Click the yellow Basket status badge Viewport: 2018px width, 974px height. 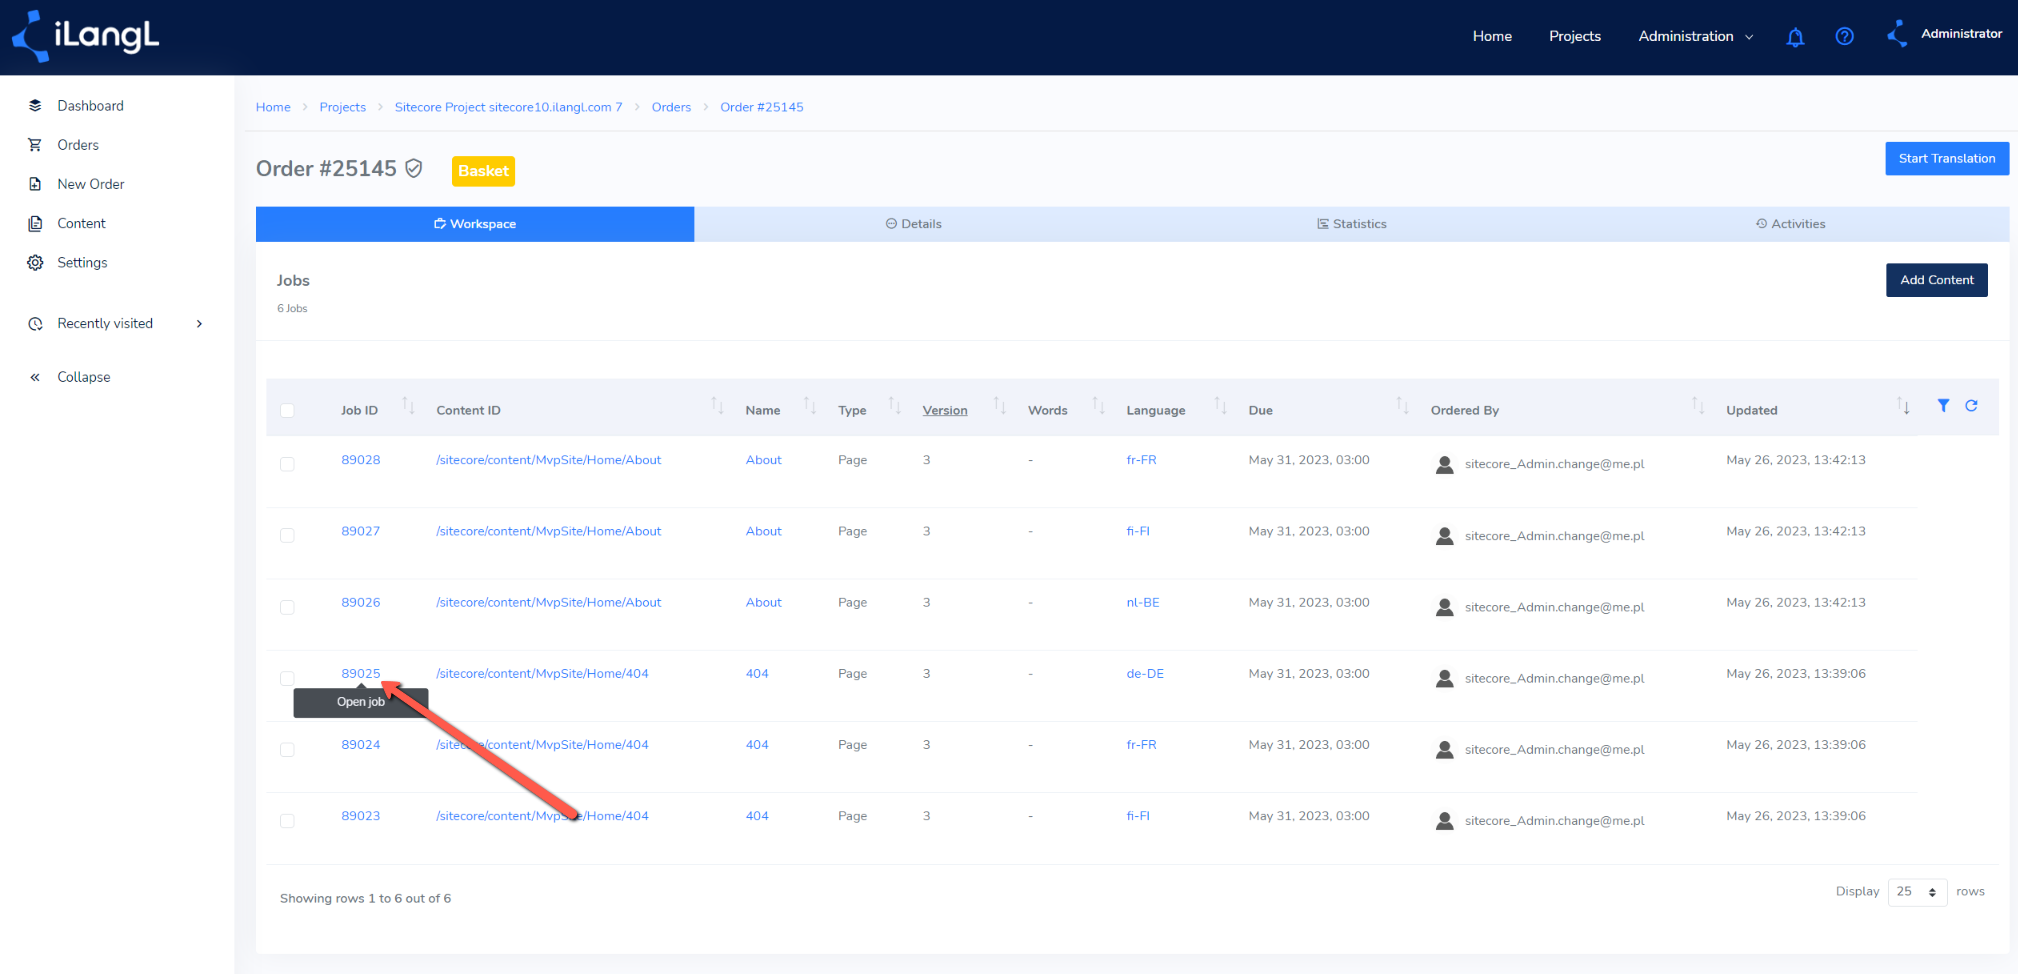483,171
